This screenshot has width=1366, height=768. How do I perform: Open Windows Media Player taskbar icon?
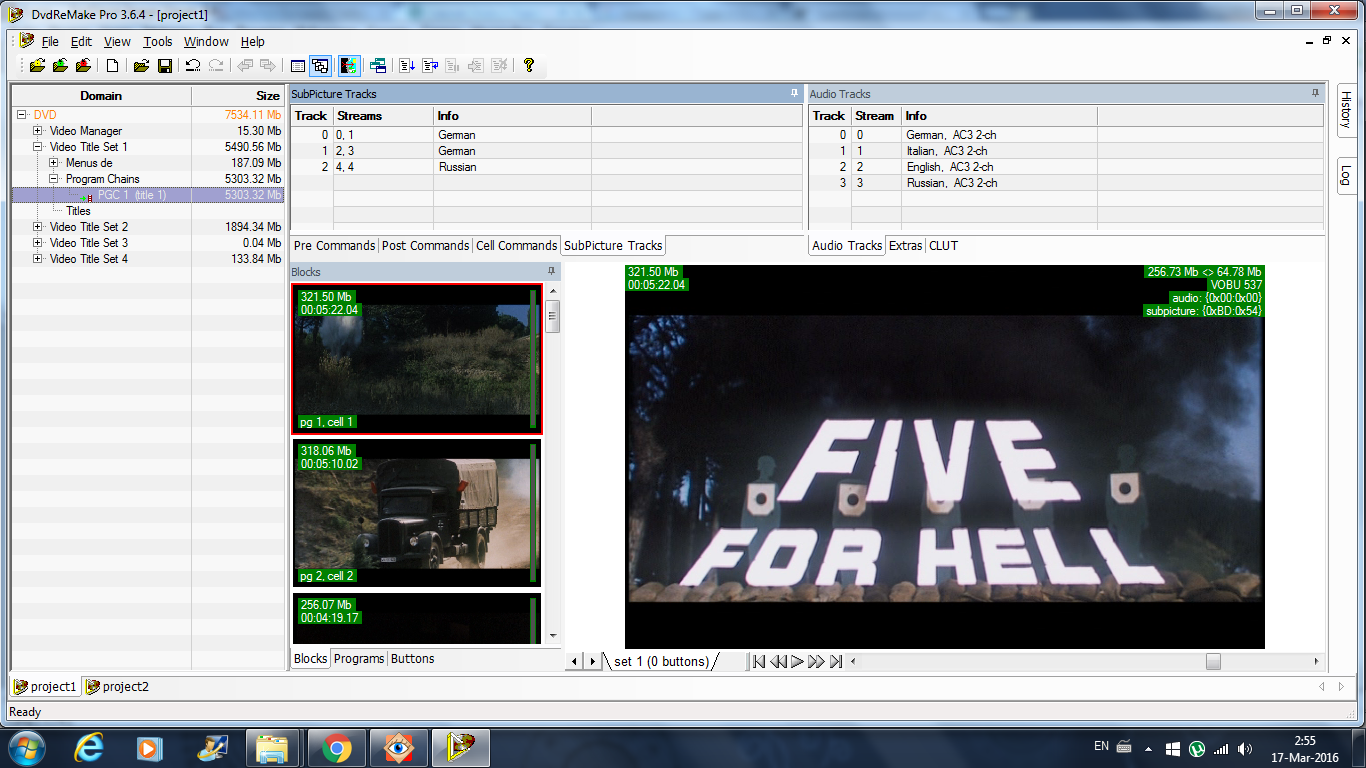(150, 748)
